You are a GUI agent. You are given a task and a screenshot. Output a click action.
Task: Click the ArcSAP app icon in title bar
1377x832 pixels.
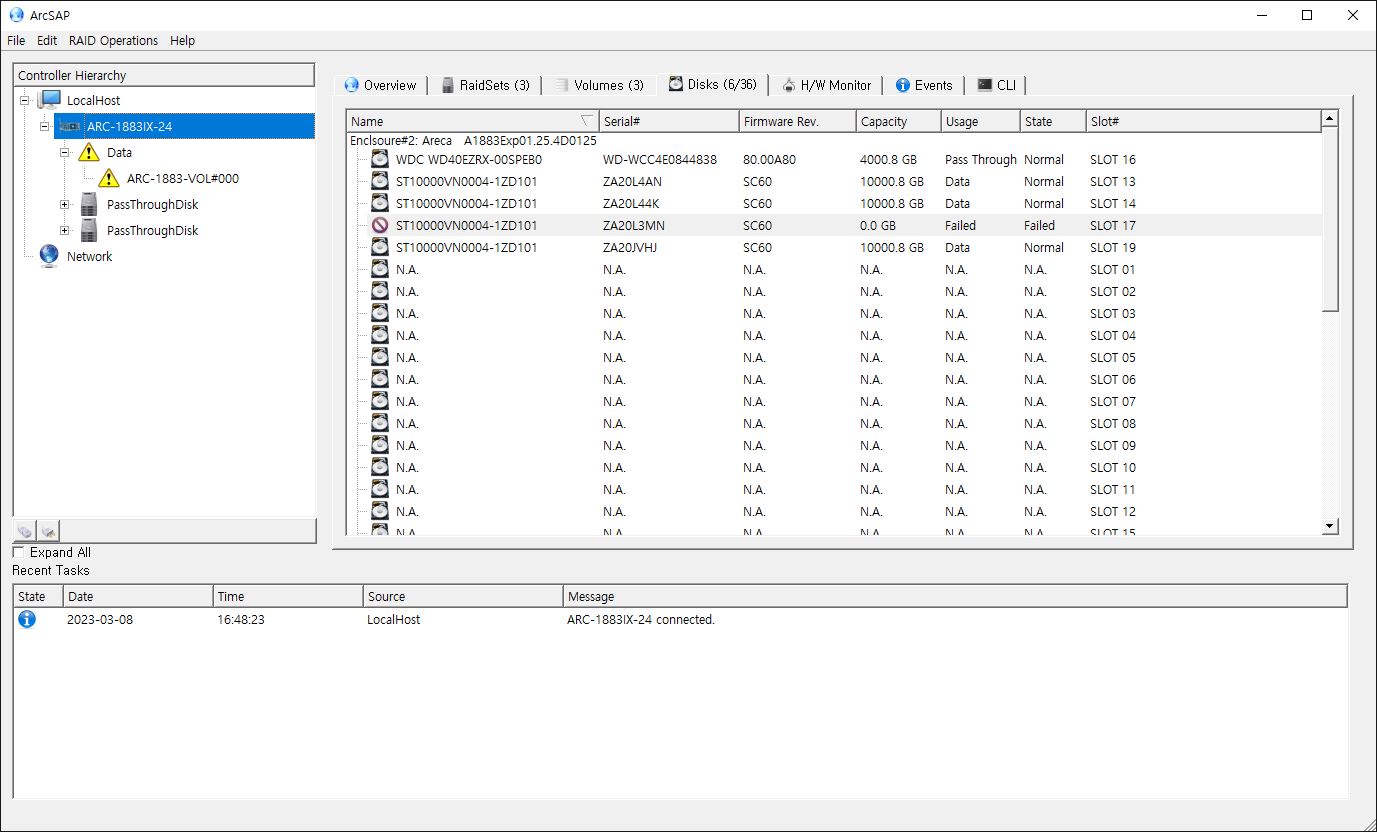point(16,15)
